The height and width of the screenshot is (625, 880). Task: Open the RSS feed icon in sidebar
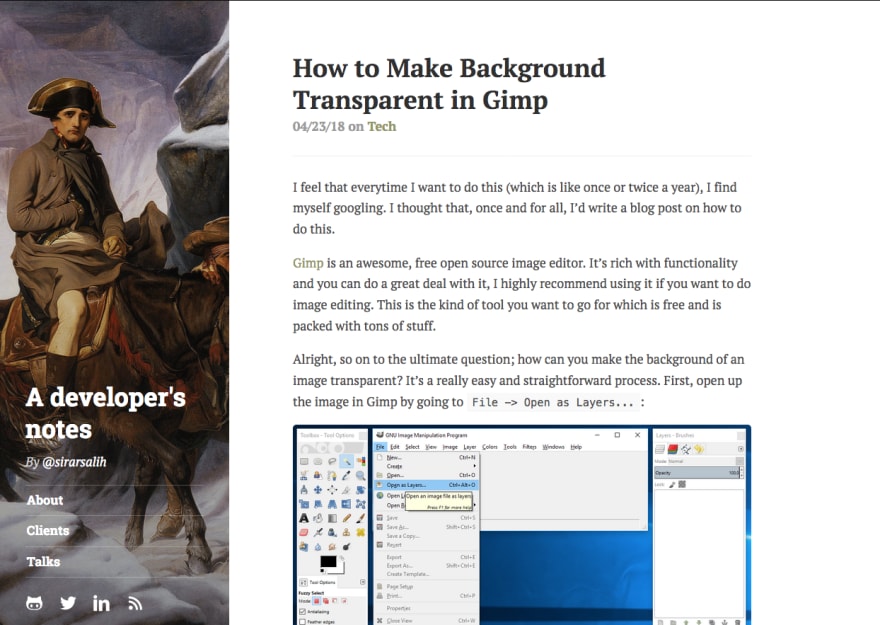click(135, 604)
